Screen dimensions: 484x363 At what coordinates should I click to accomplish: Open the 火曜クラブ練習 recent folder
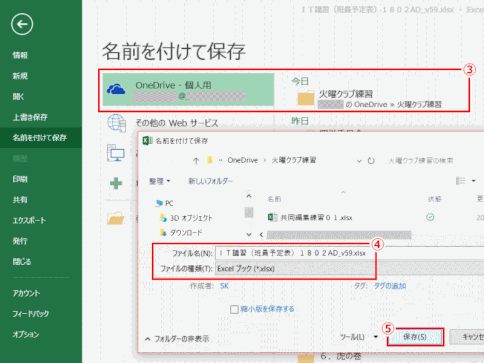pos(370,99)
